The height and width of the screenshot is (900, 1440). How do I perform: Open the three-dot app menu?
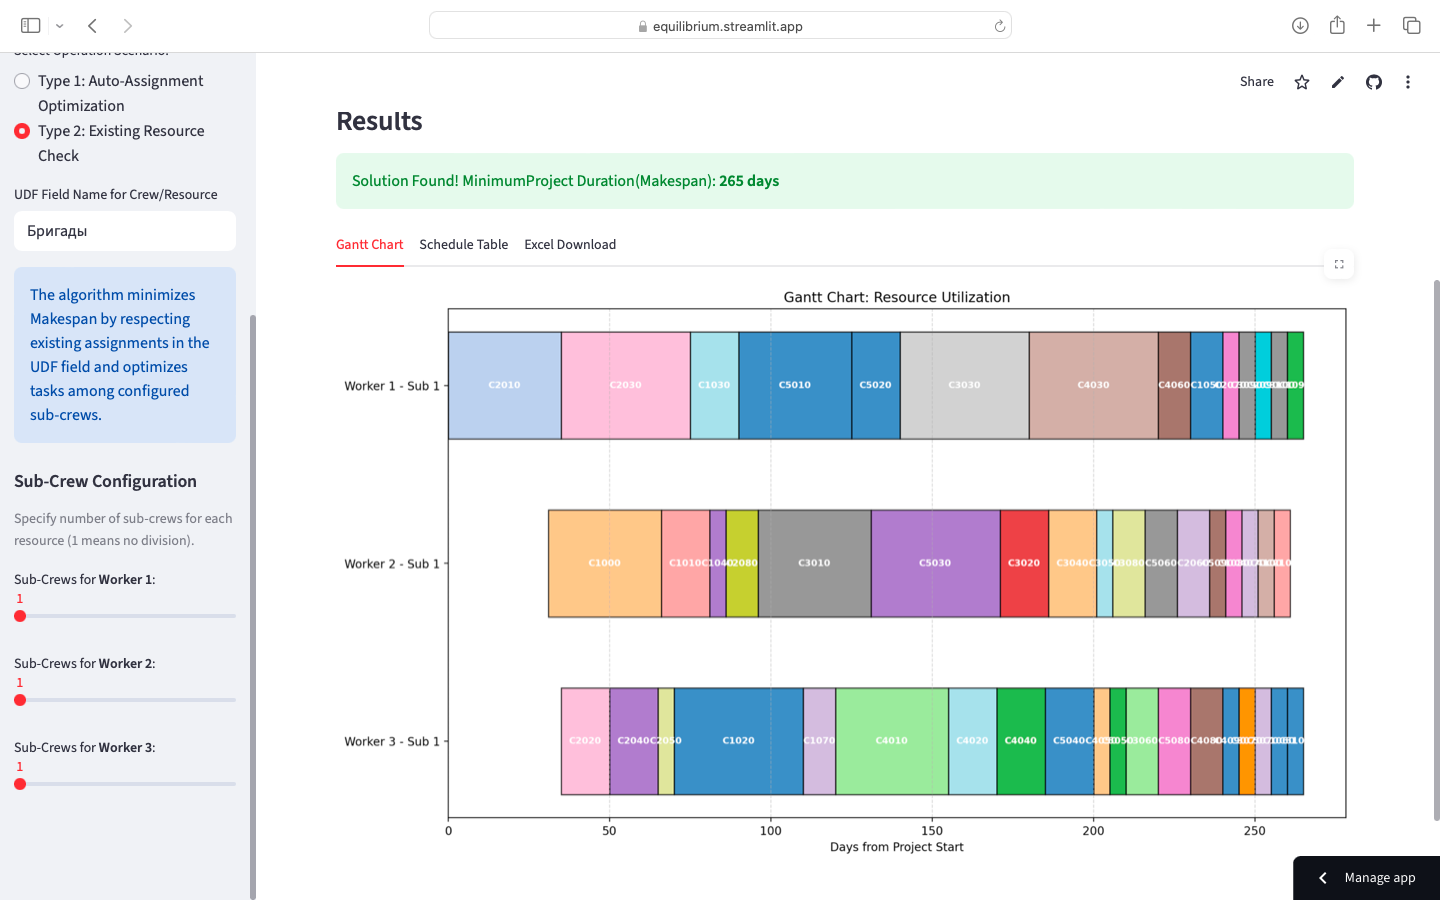pos(1407,82)
